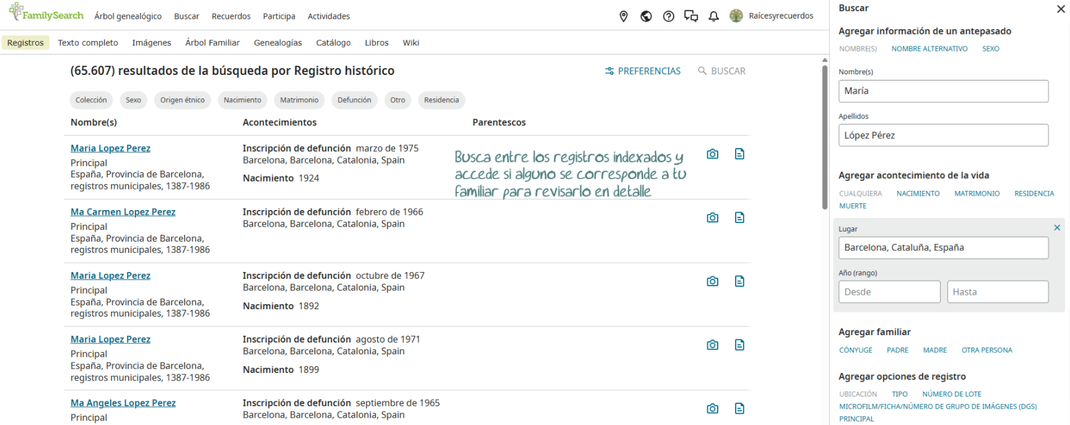Click SEXO option in side panel

coord(991,48)
